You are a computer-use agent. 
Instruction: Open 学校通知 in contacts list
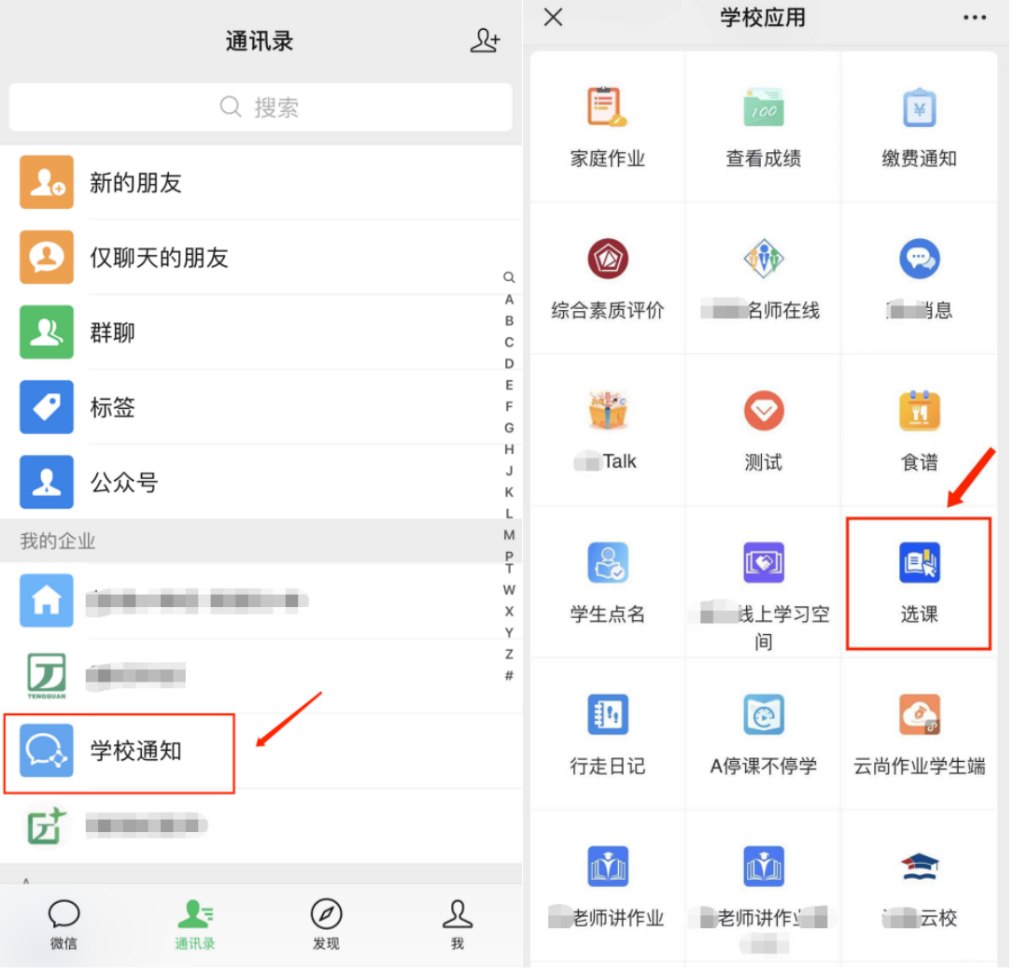click(120, 752)
